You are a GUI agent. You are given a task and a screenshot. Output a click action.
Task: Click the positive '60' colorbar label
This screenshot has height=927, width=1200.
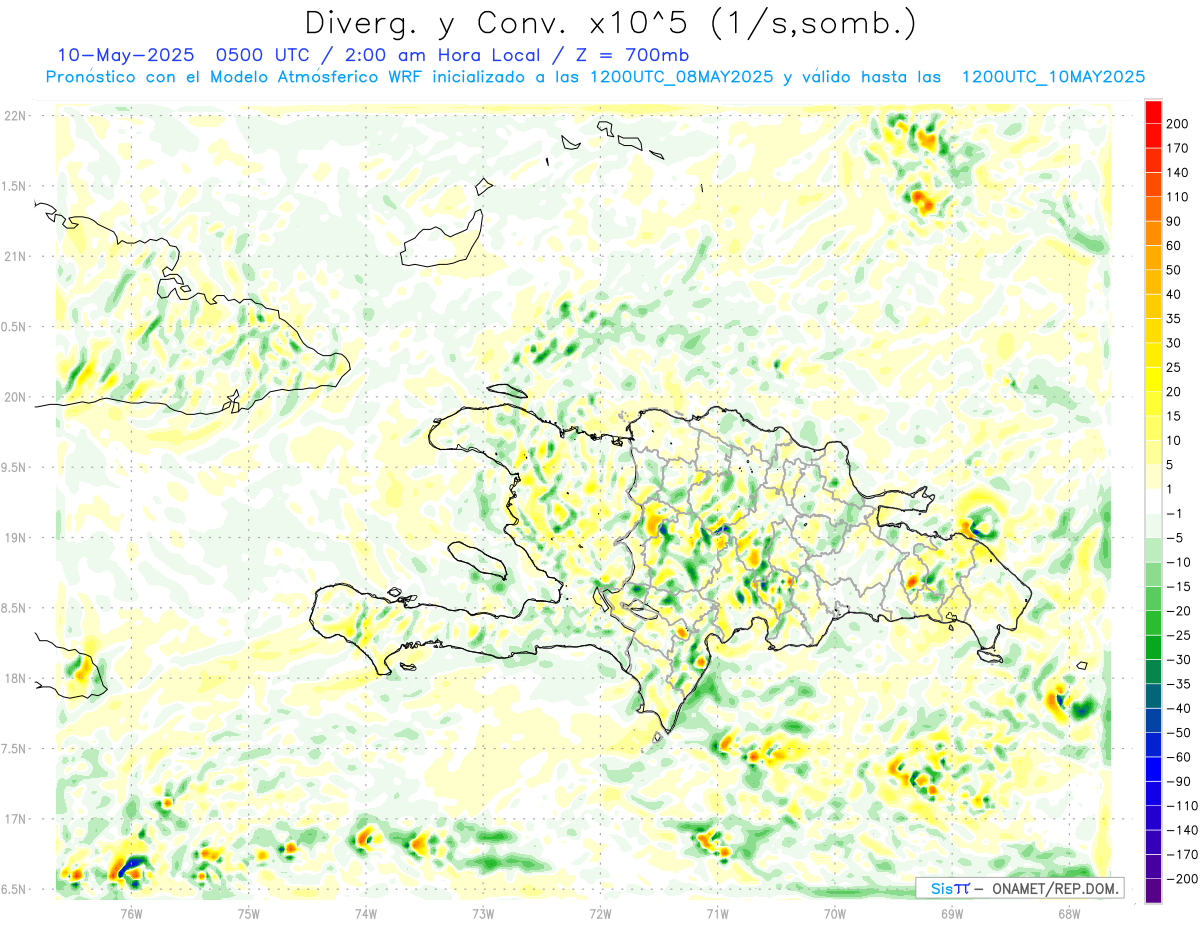click(1174, 245)
